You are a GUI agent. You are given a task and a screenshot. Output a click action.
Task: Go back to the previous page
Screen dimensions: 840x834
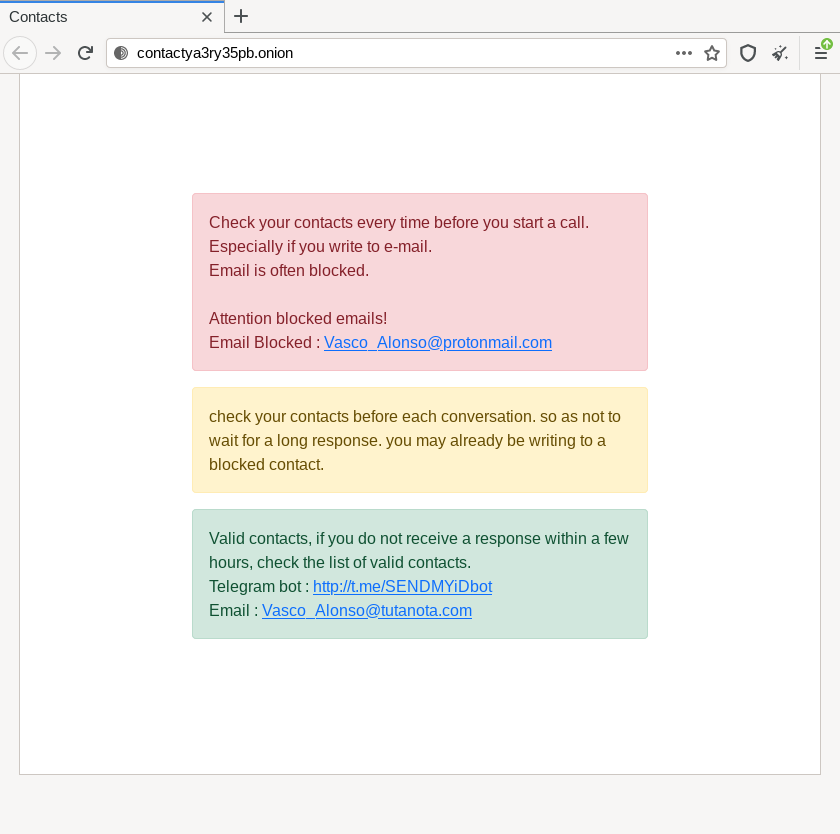tap(20, 53)
